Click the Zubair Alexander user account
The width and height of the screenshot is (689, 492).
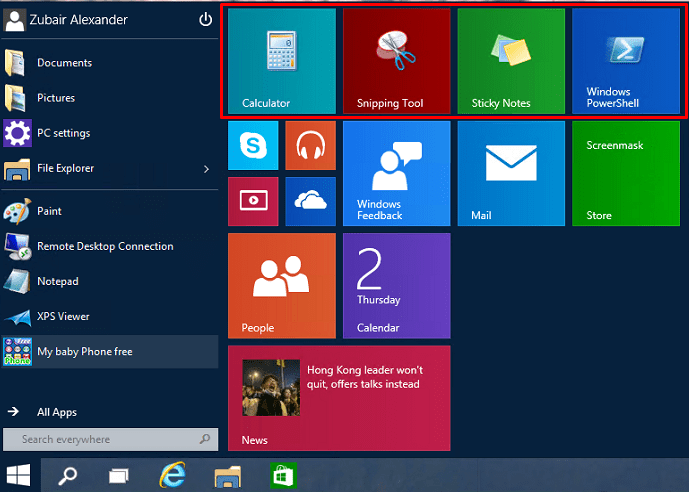[65, 20]
